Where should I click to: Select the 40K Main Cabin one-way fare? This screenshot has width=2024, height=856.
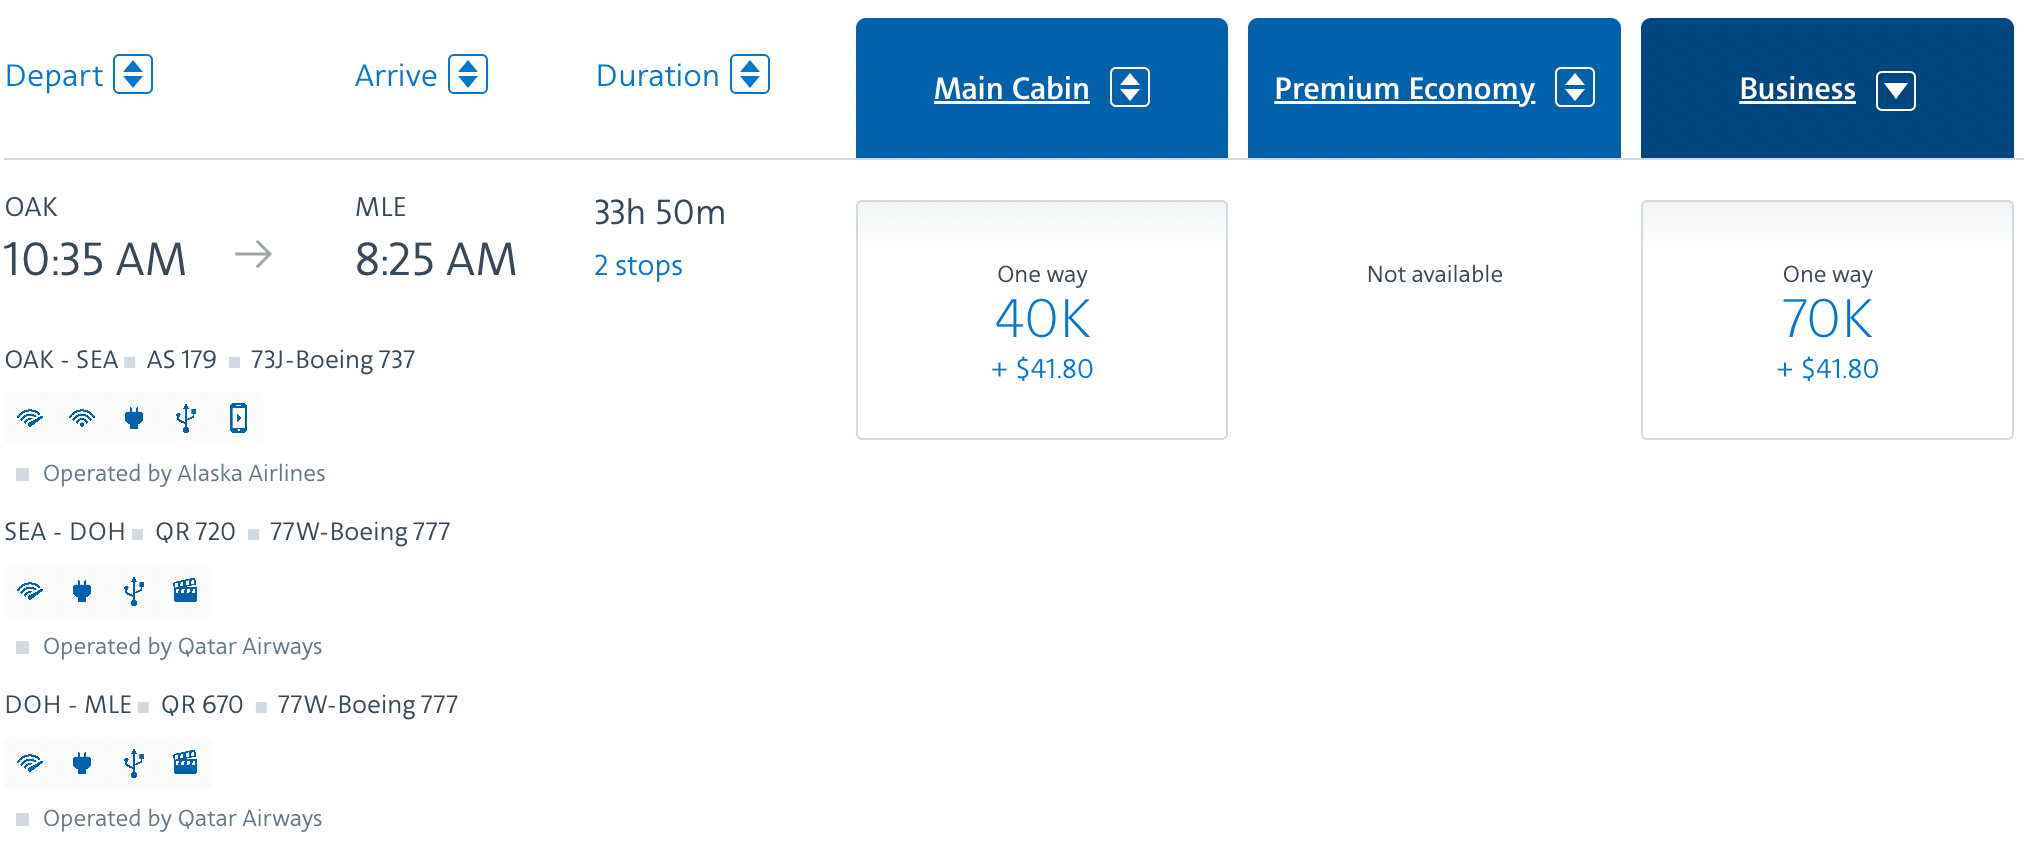click(x=1042, y=320)
